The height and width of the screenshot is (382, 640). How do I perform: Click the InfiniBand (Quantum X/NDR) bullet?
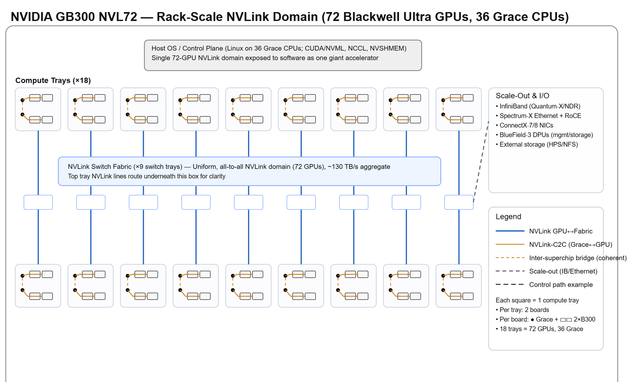[x=538, y=106]
